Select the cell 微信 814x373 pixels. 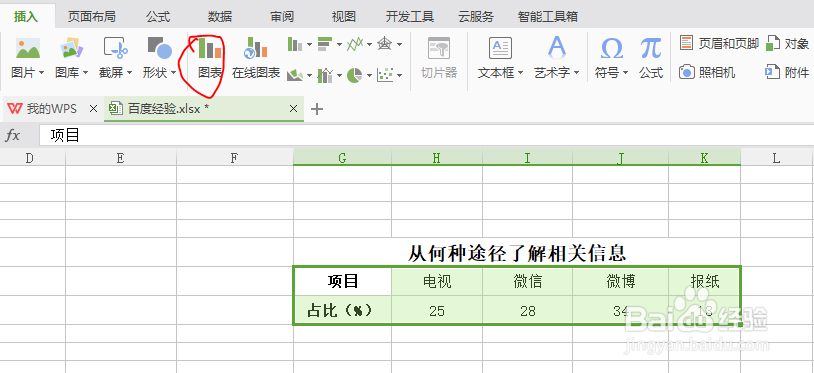pyautogui.click(x=527, y=281)
